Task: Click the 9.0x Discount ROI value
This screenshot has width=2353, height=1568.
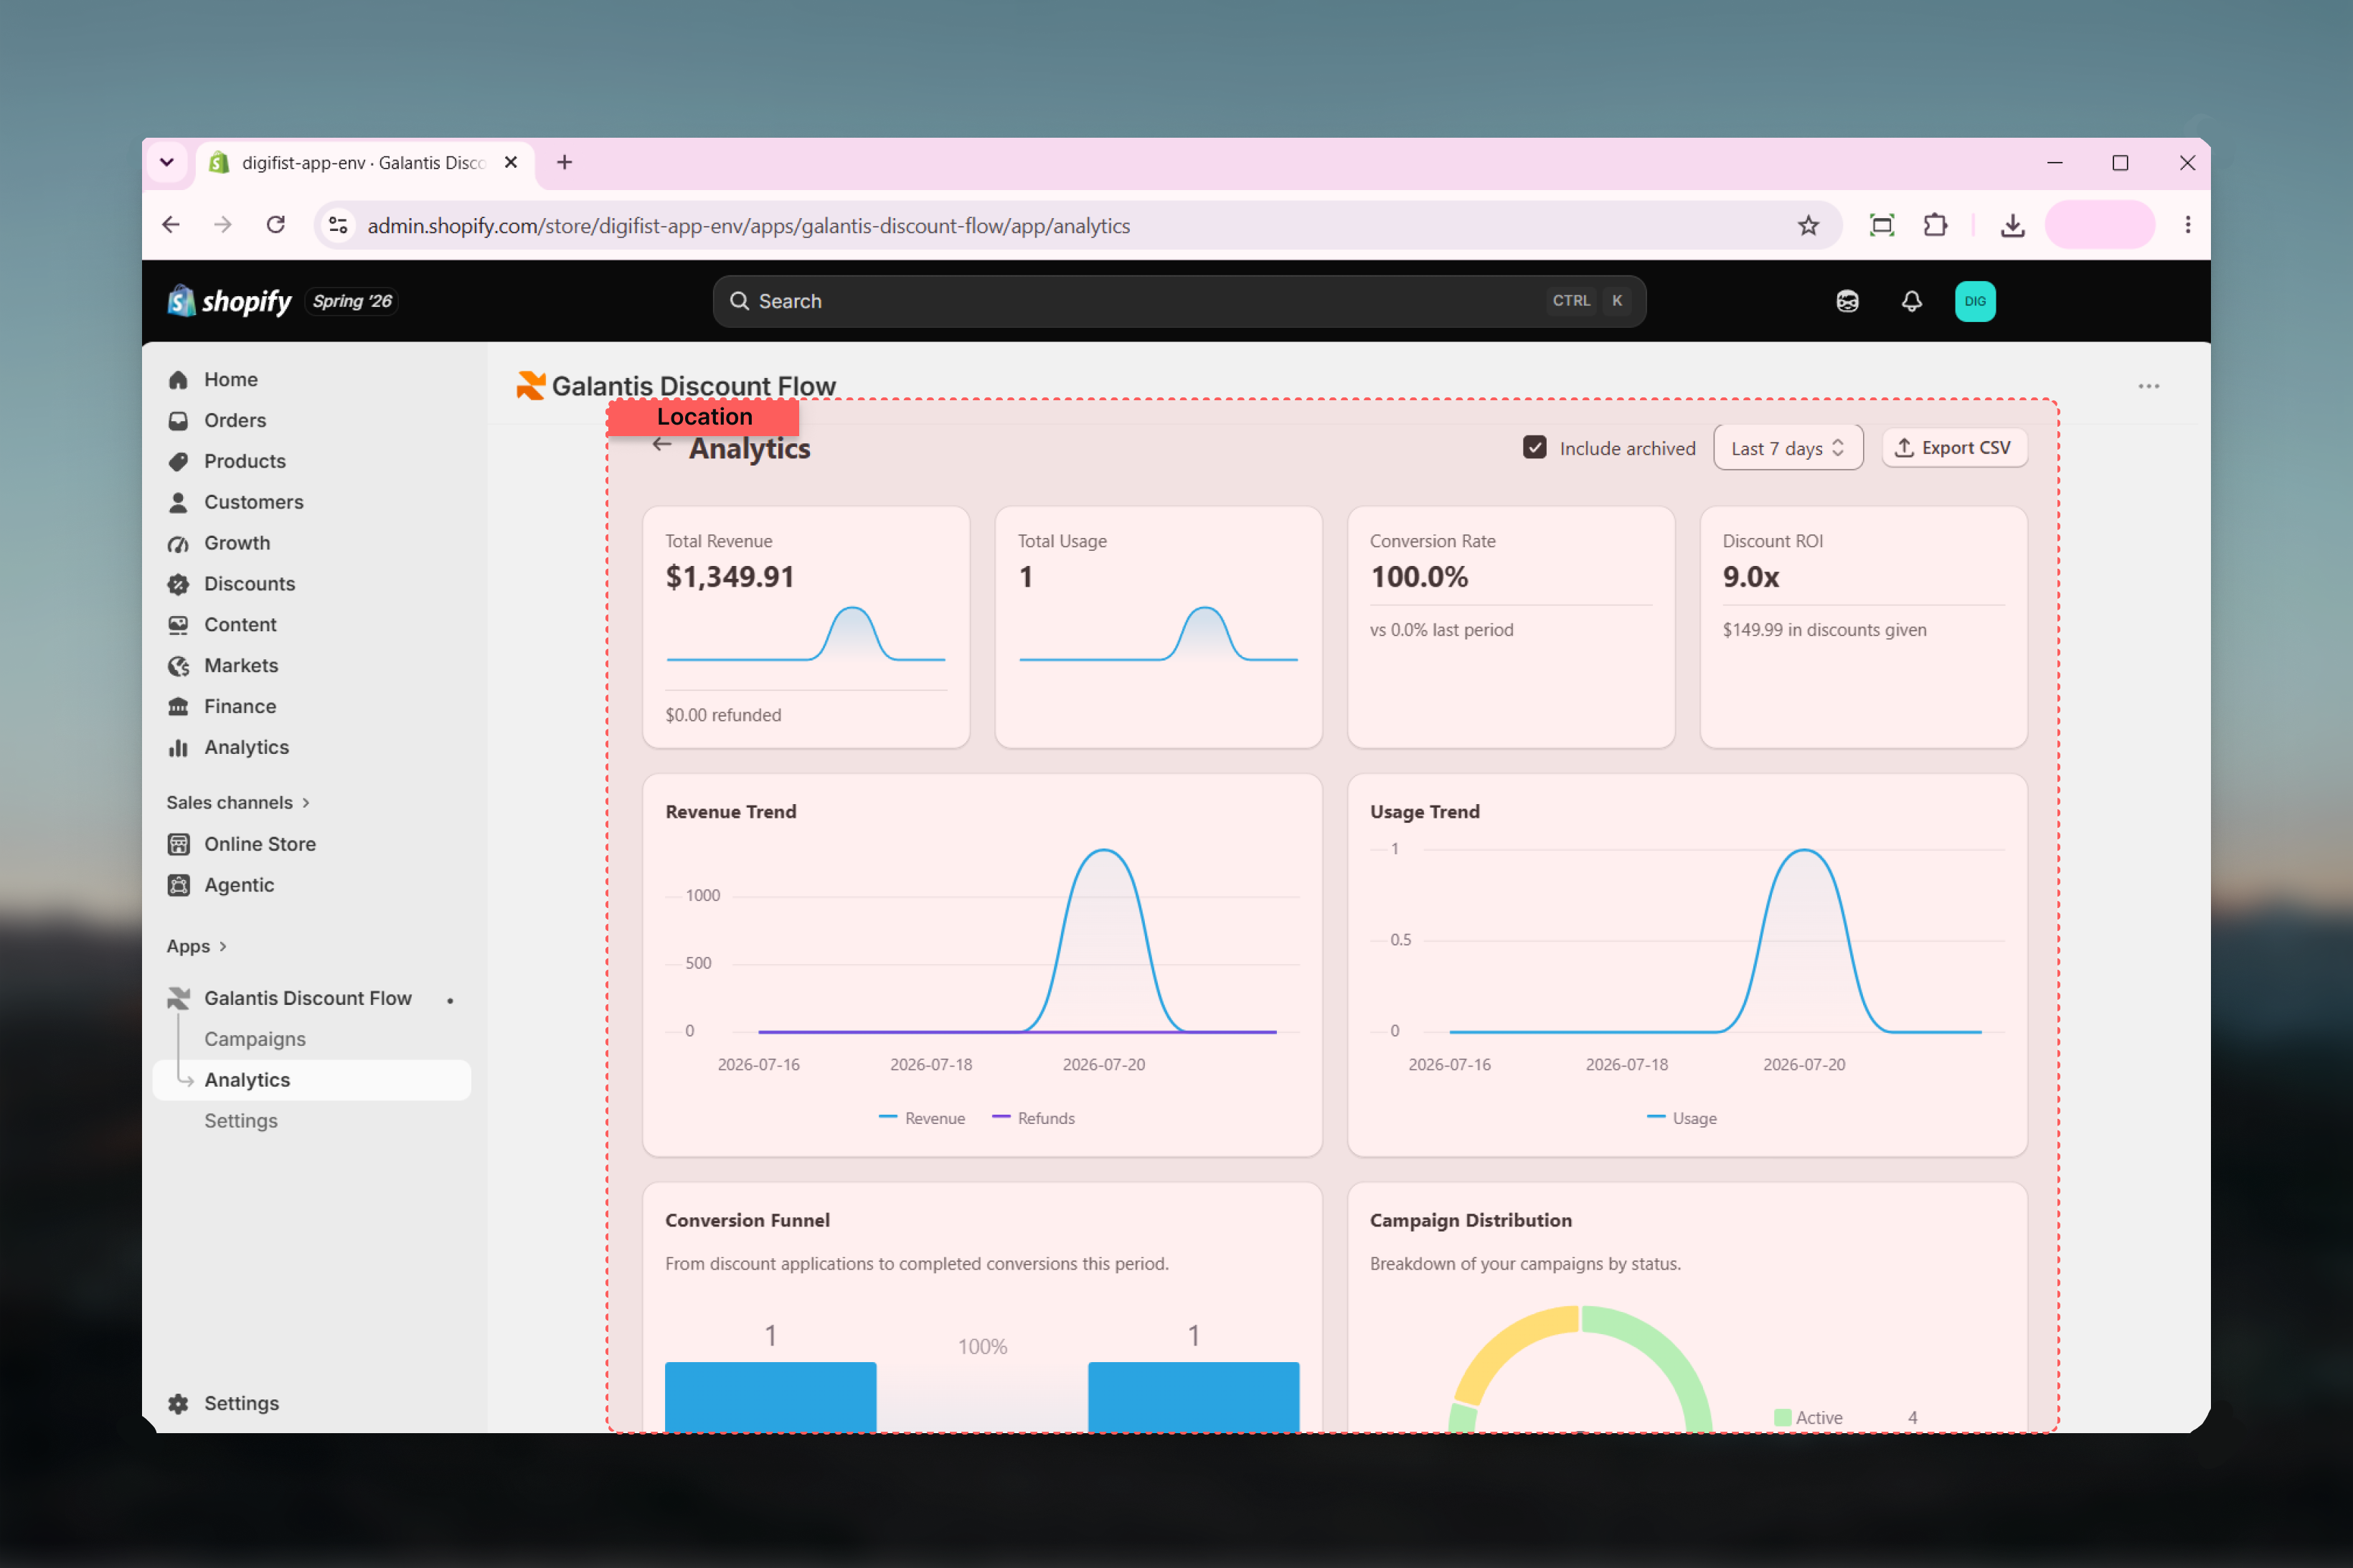Action: [1750, 577]
